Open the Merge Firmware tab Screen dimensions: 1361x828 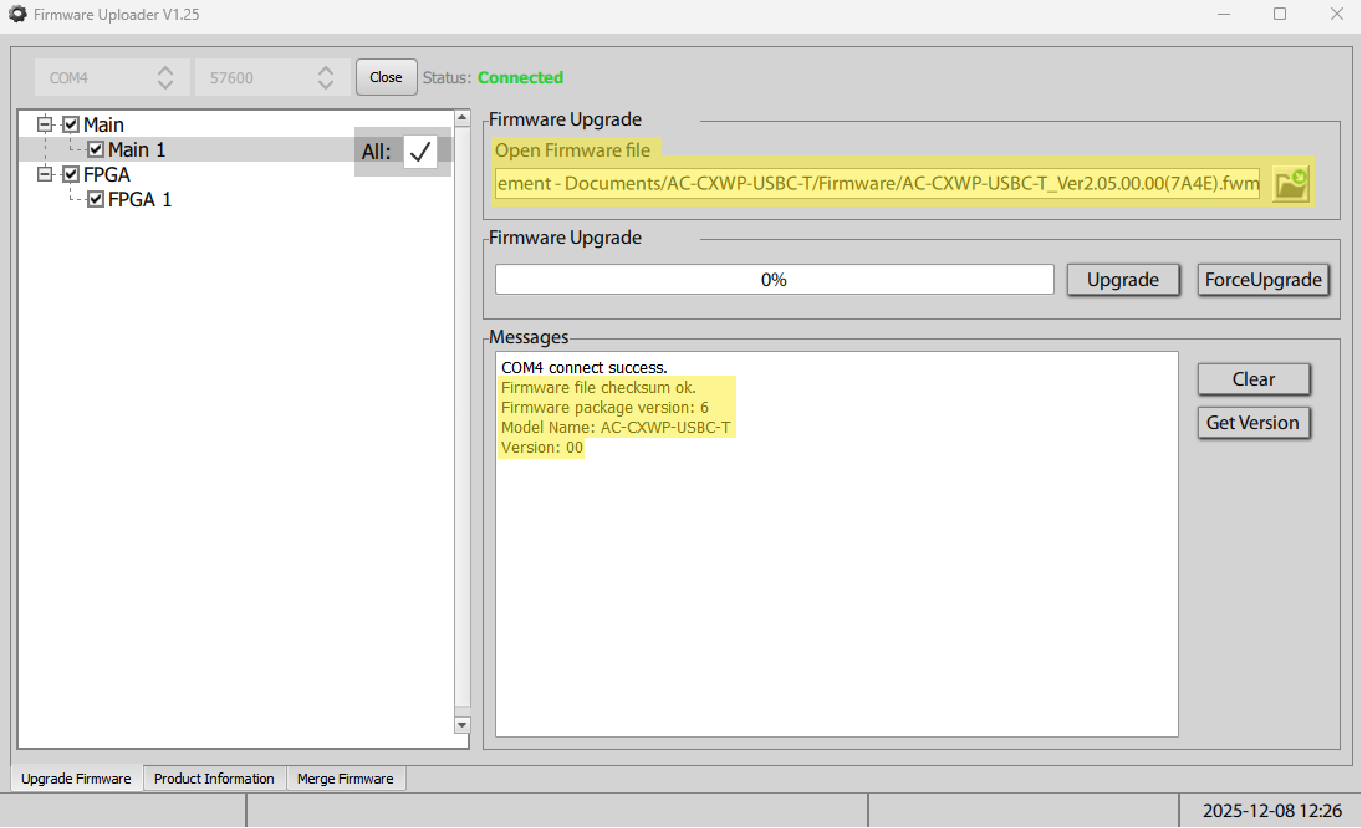[345, 779]
